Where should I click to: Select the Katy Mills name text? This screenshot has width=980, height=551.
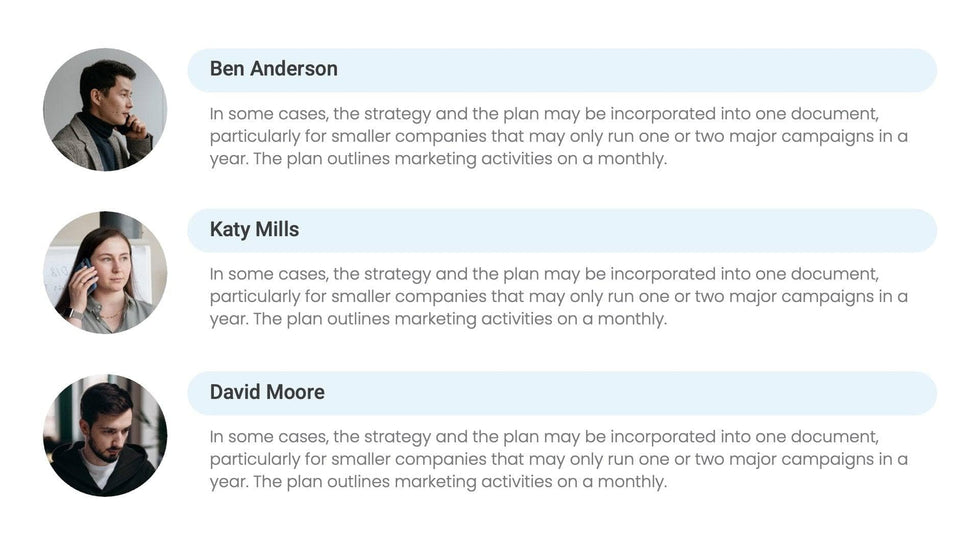[254, 230]
